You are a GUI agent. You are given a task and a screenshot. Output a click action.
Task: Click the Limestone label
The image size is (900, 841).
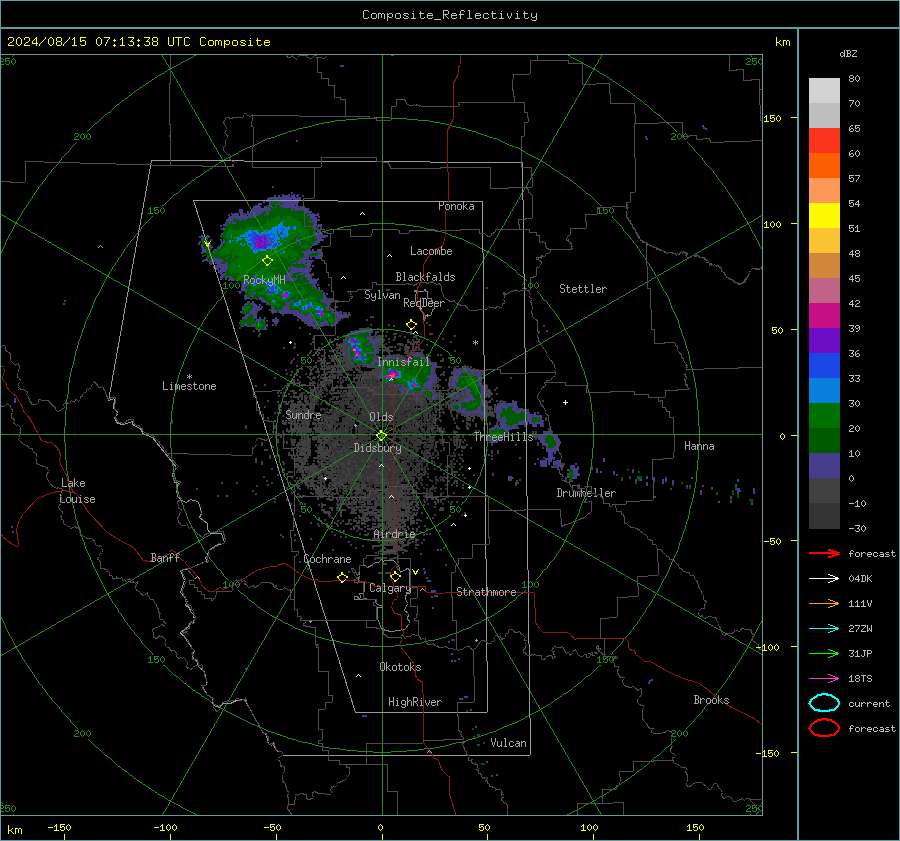pos(189,386)
